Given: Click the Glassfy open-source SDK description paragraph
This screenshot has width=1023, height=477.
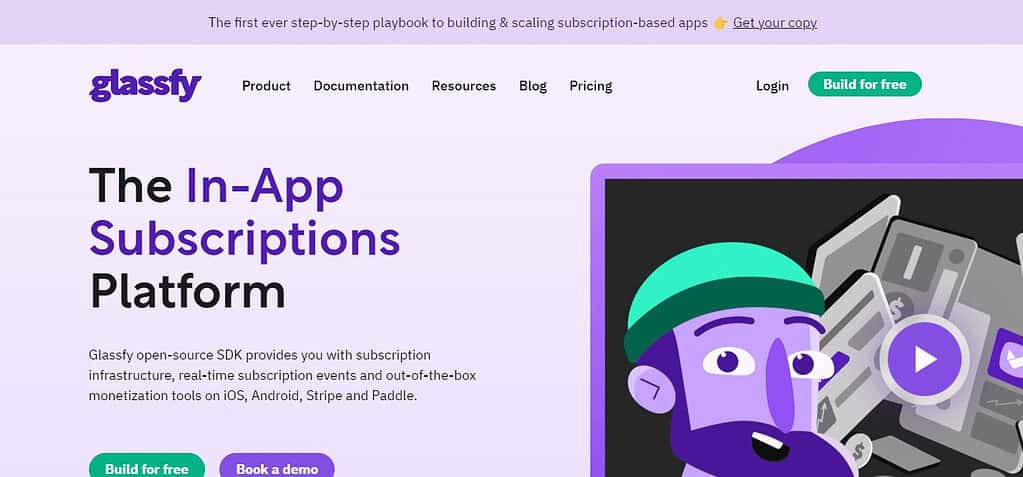Looking at the screenshot, I should [282, 375].
